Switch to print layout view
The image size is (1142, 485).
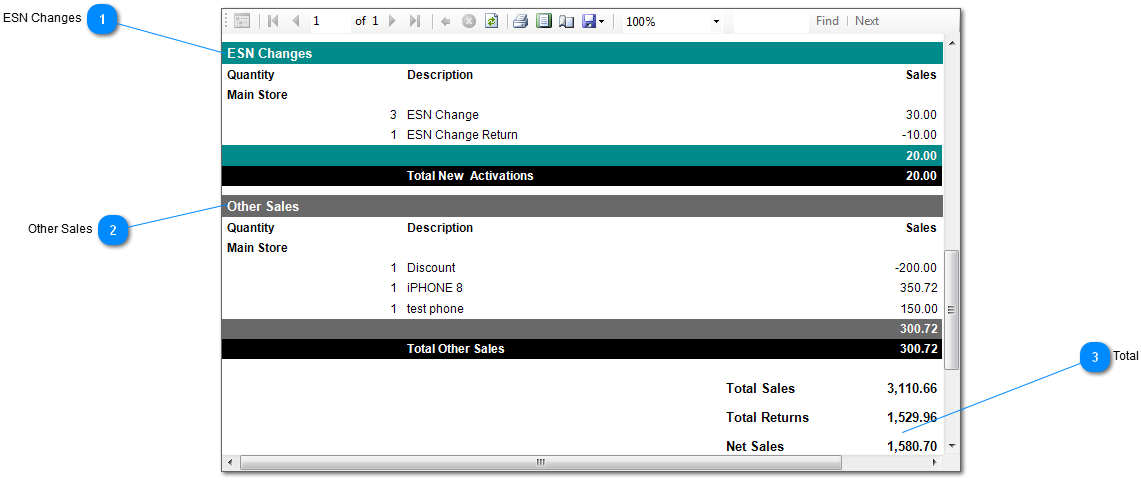pyautogui.click(x=543, y=21)
